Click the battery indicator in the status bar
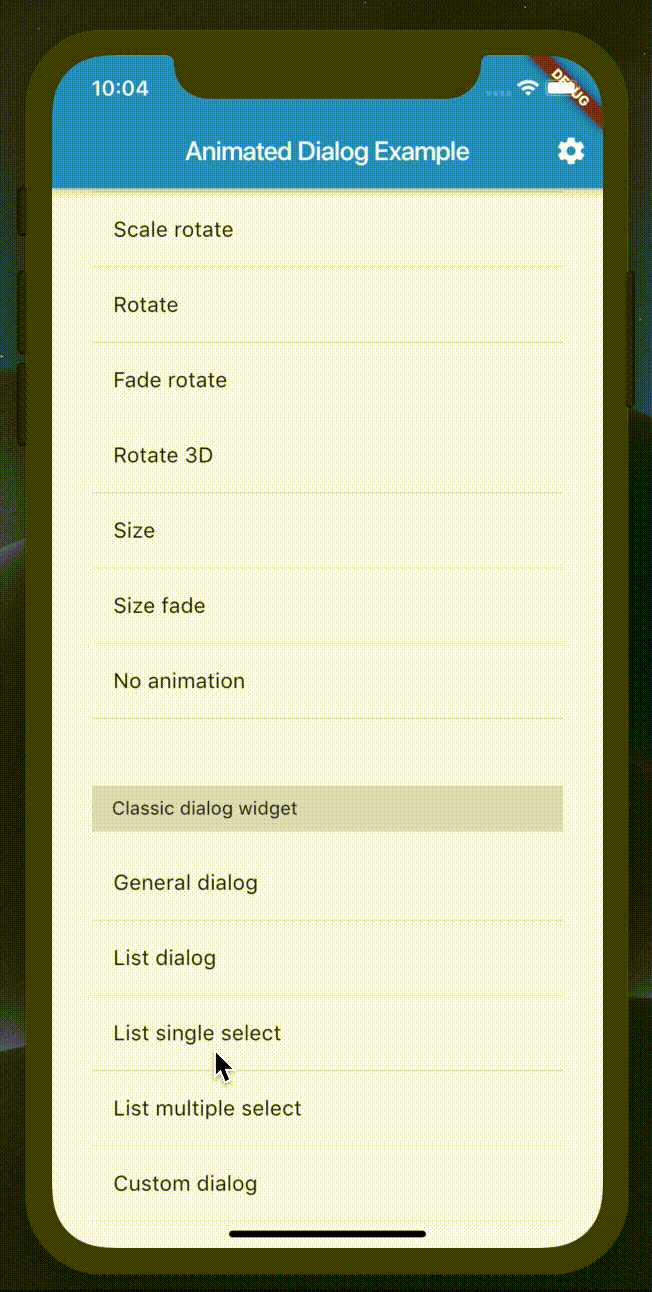652x1292 pixels. coord(560,87)
